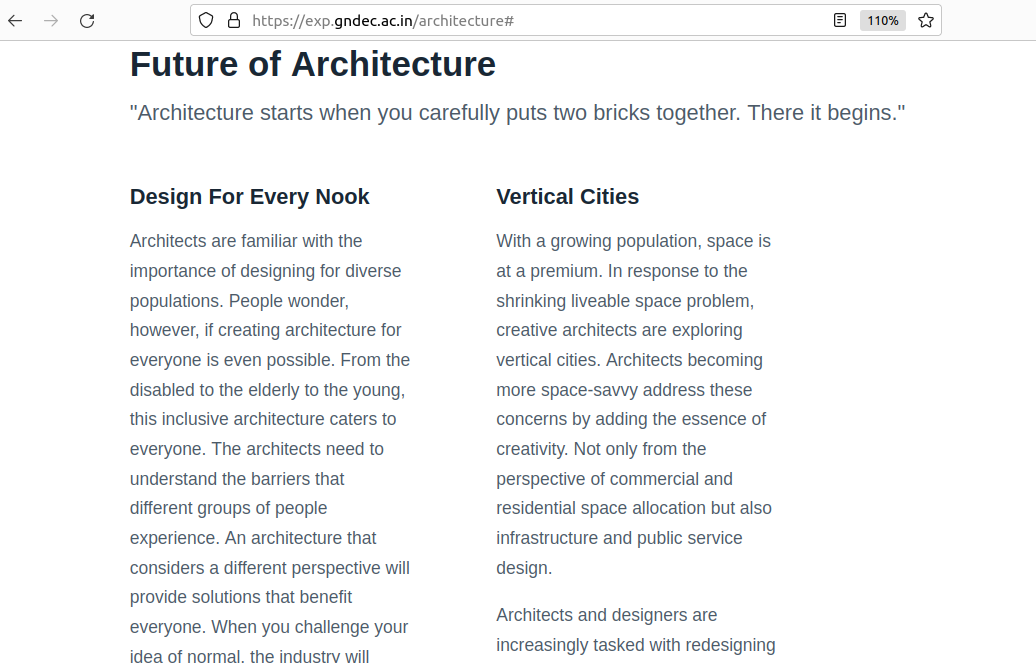Click the line "disabled to the elderly"
This screenshot has width=1036, height=663.
[267, 390]
